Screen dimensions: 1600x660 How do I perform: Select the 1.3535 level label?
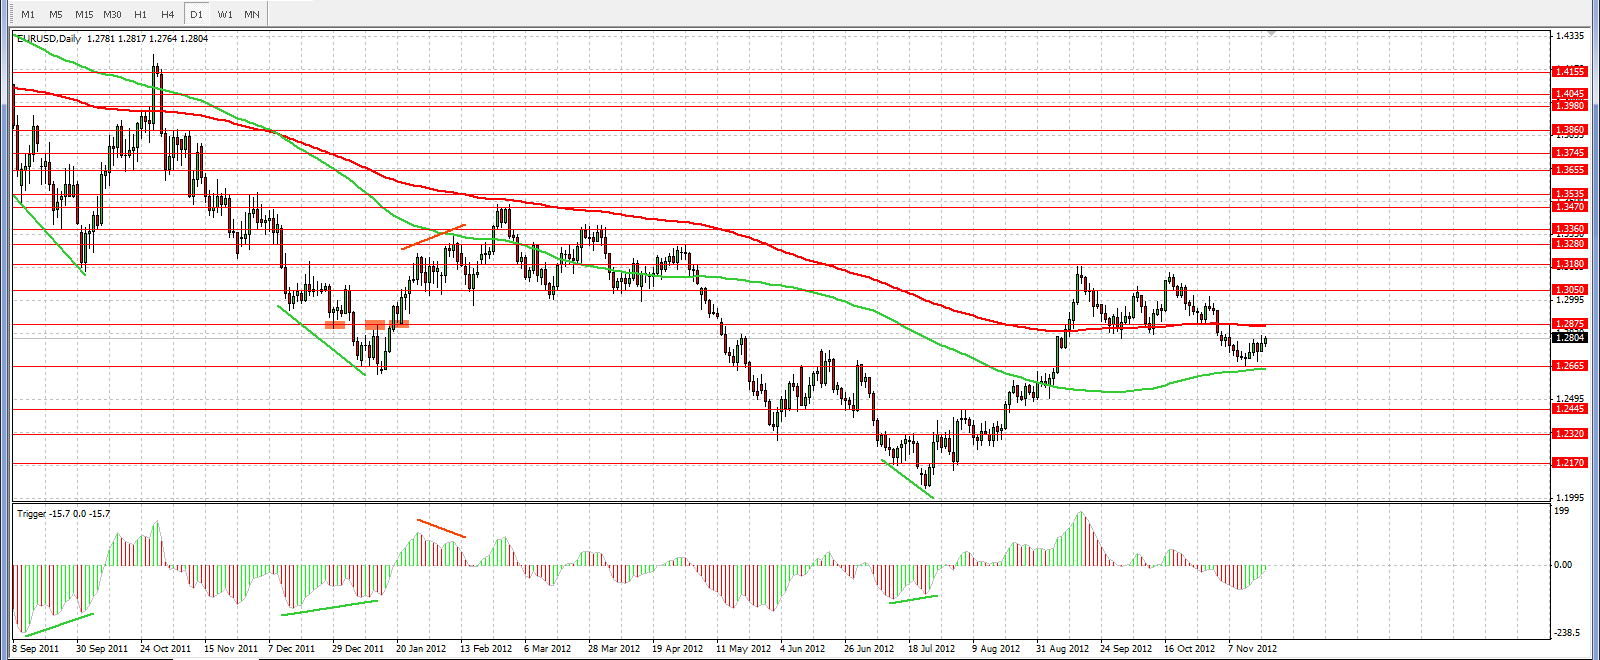[x=1569, y=194]
